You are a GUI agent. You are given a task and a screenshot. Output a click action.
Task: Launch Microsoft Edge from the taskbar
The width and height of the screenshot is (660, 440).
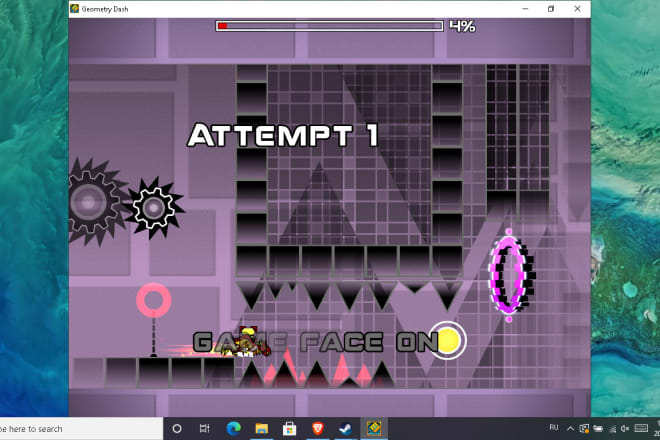point(234,429)
